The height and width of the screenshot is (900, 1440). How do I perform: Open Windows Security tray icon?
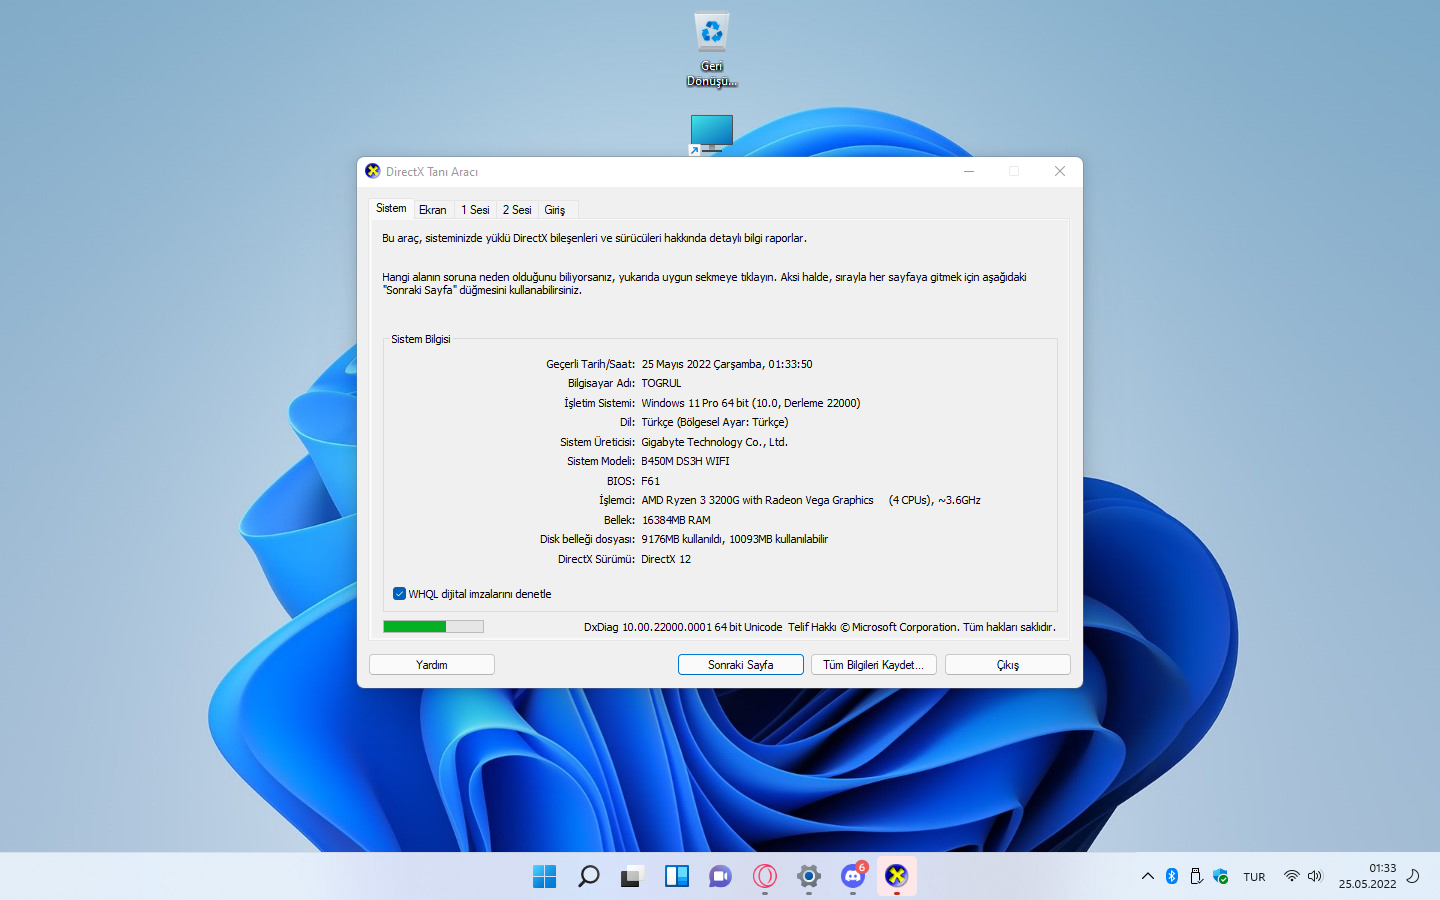click(x=1220, y=876)
